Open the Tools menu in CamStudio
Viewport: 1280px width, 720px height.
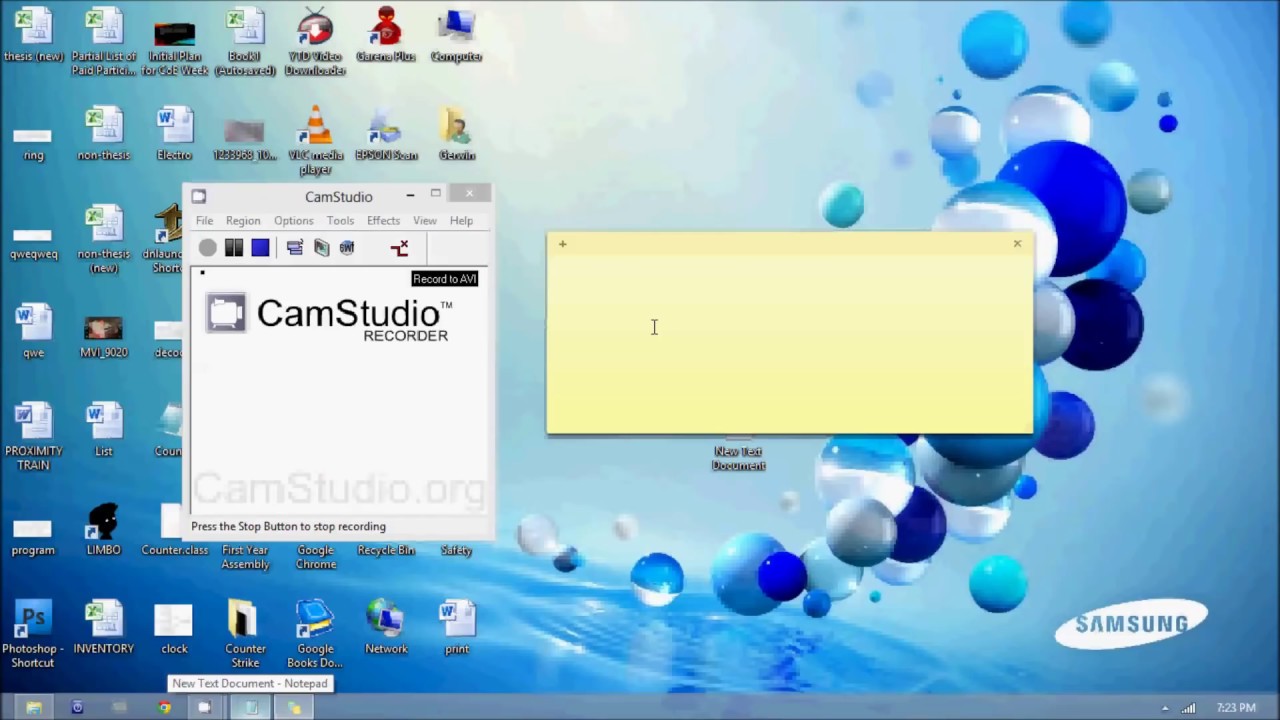(x=340, y=221)
